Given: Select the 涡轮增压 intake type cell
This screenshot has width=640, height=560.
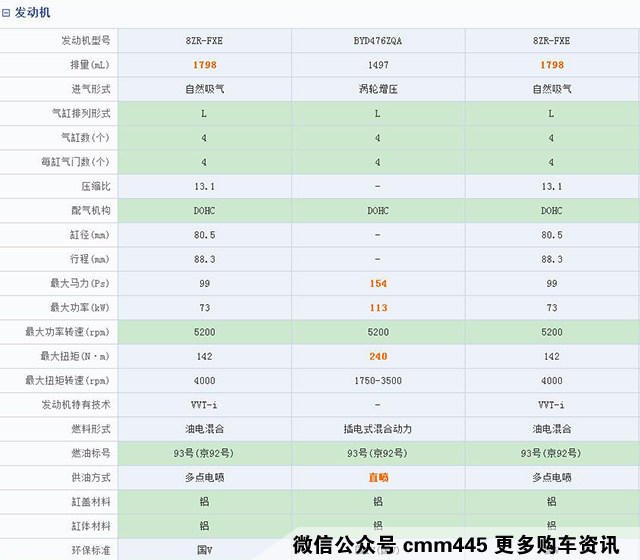Looking at the screenshot, I should tap(378, 89).
